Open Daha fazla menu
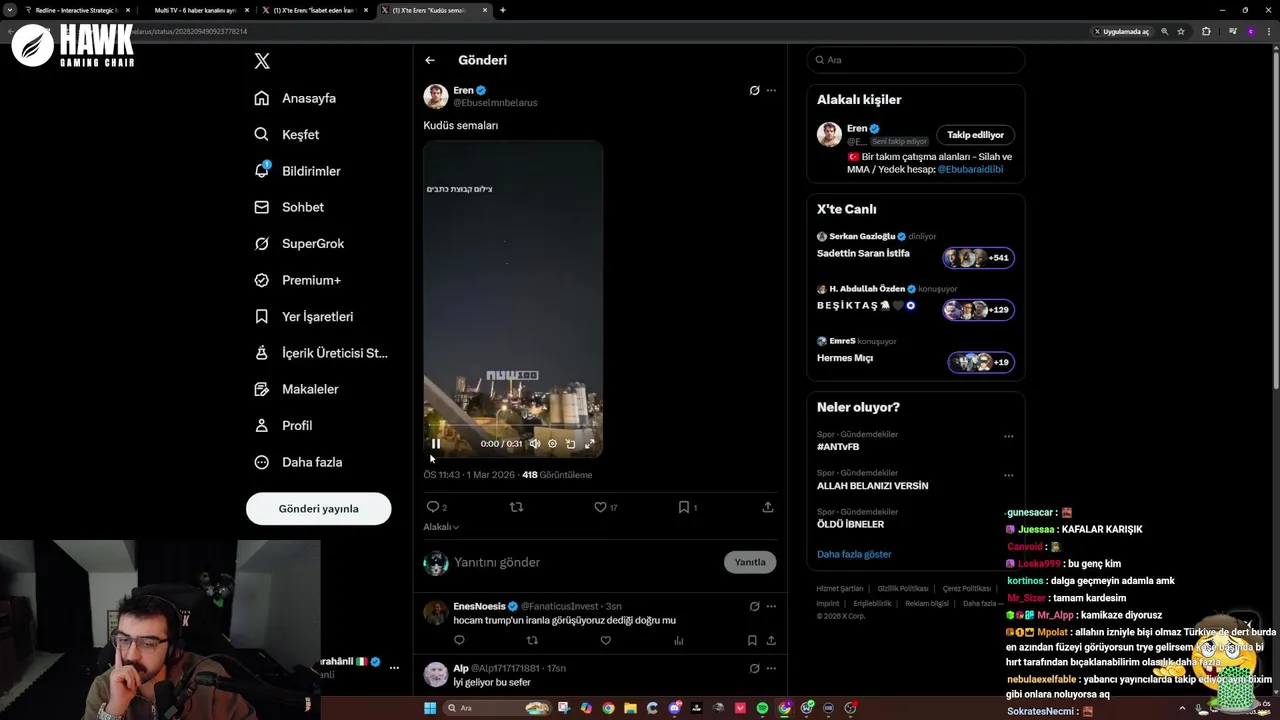 (x=298, y=462)
